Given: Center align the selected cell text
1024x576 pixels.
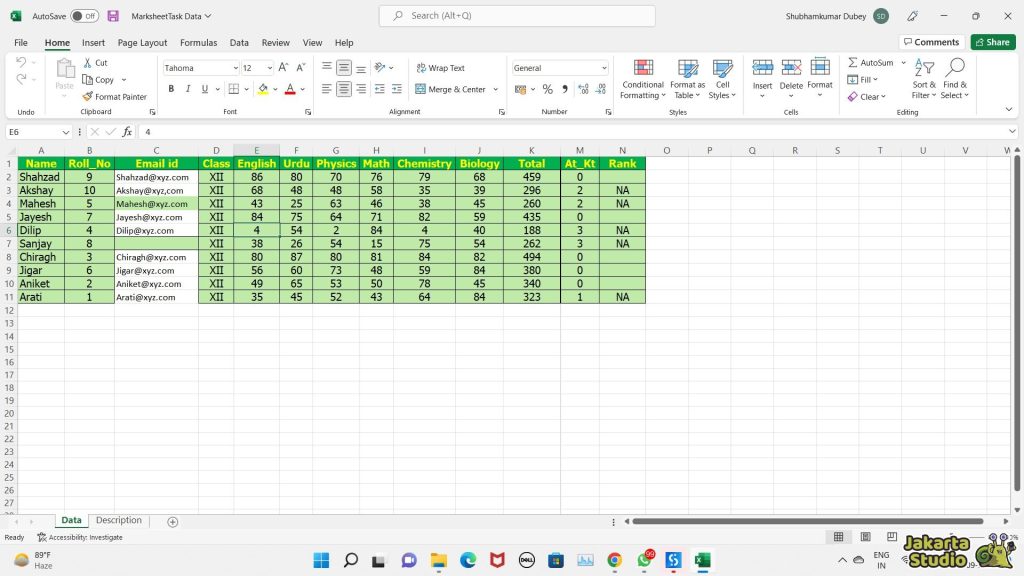Looking at the screenshot, I should tap(344, 89).
